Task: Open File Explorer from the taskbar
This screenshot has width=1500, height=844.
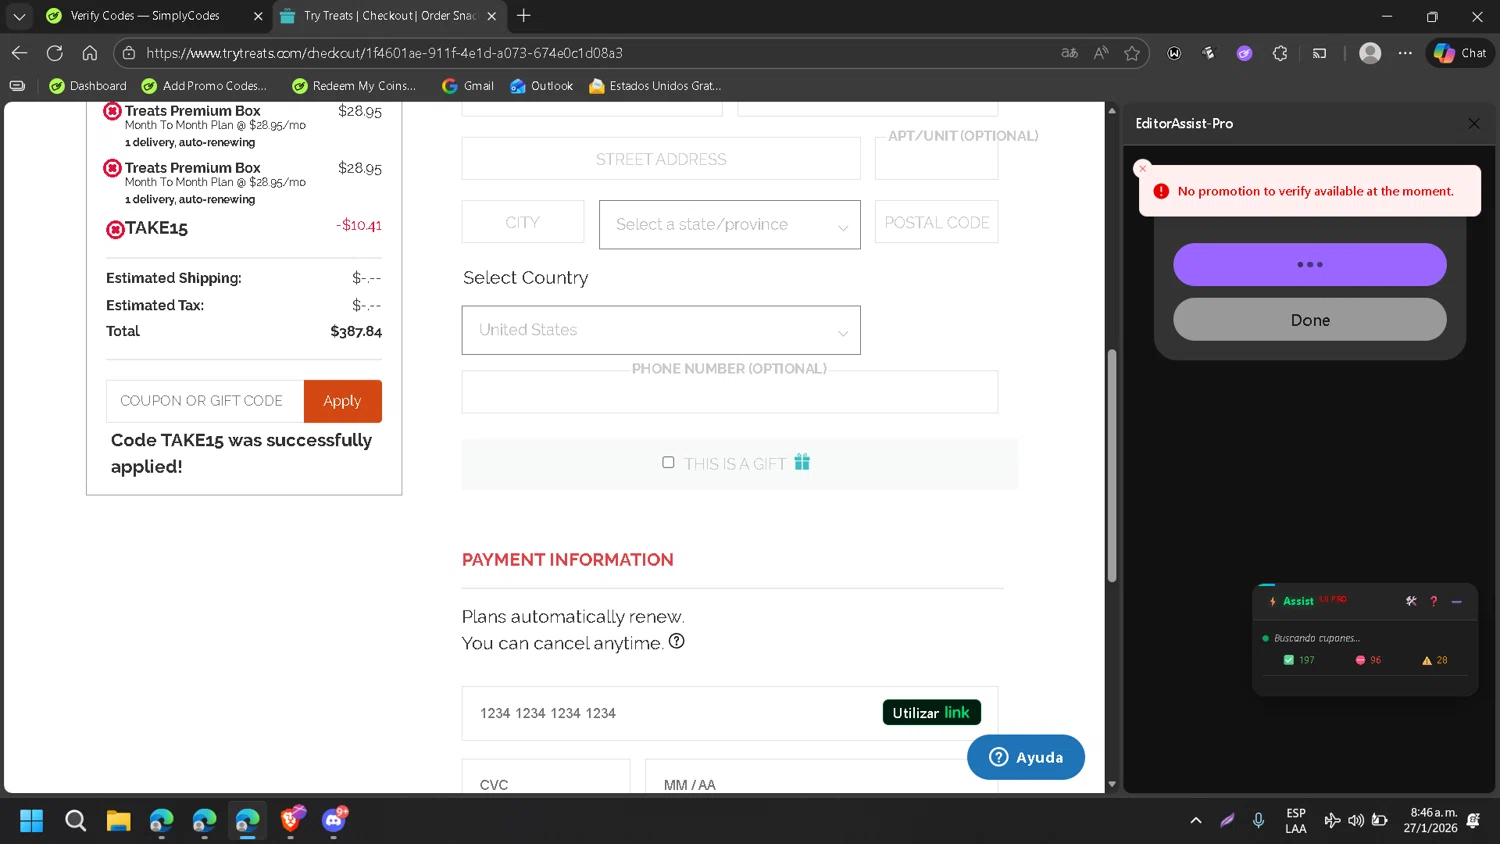Action: coord(119,821)
